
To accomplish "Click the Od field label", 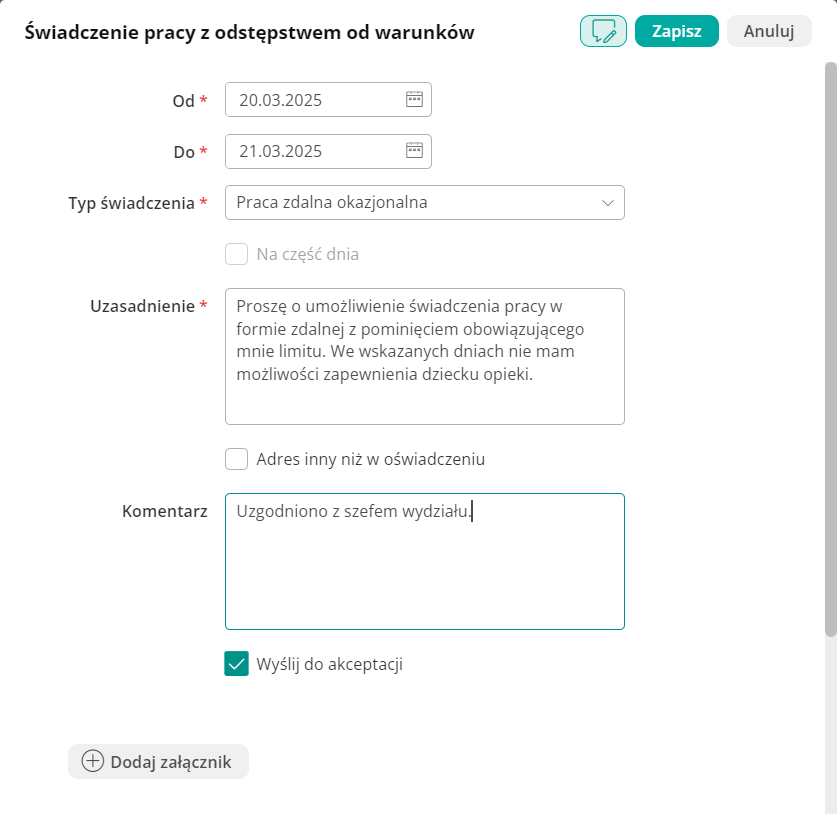I will (183, 101).
